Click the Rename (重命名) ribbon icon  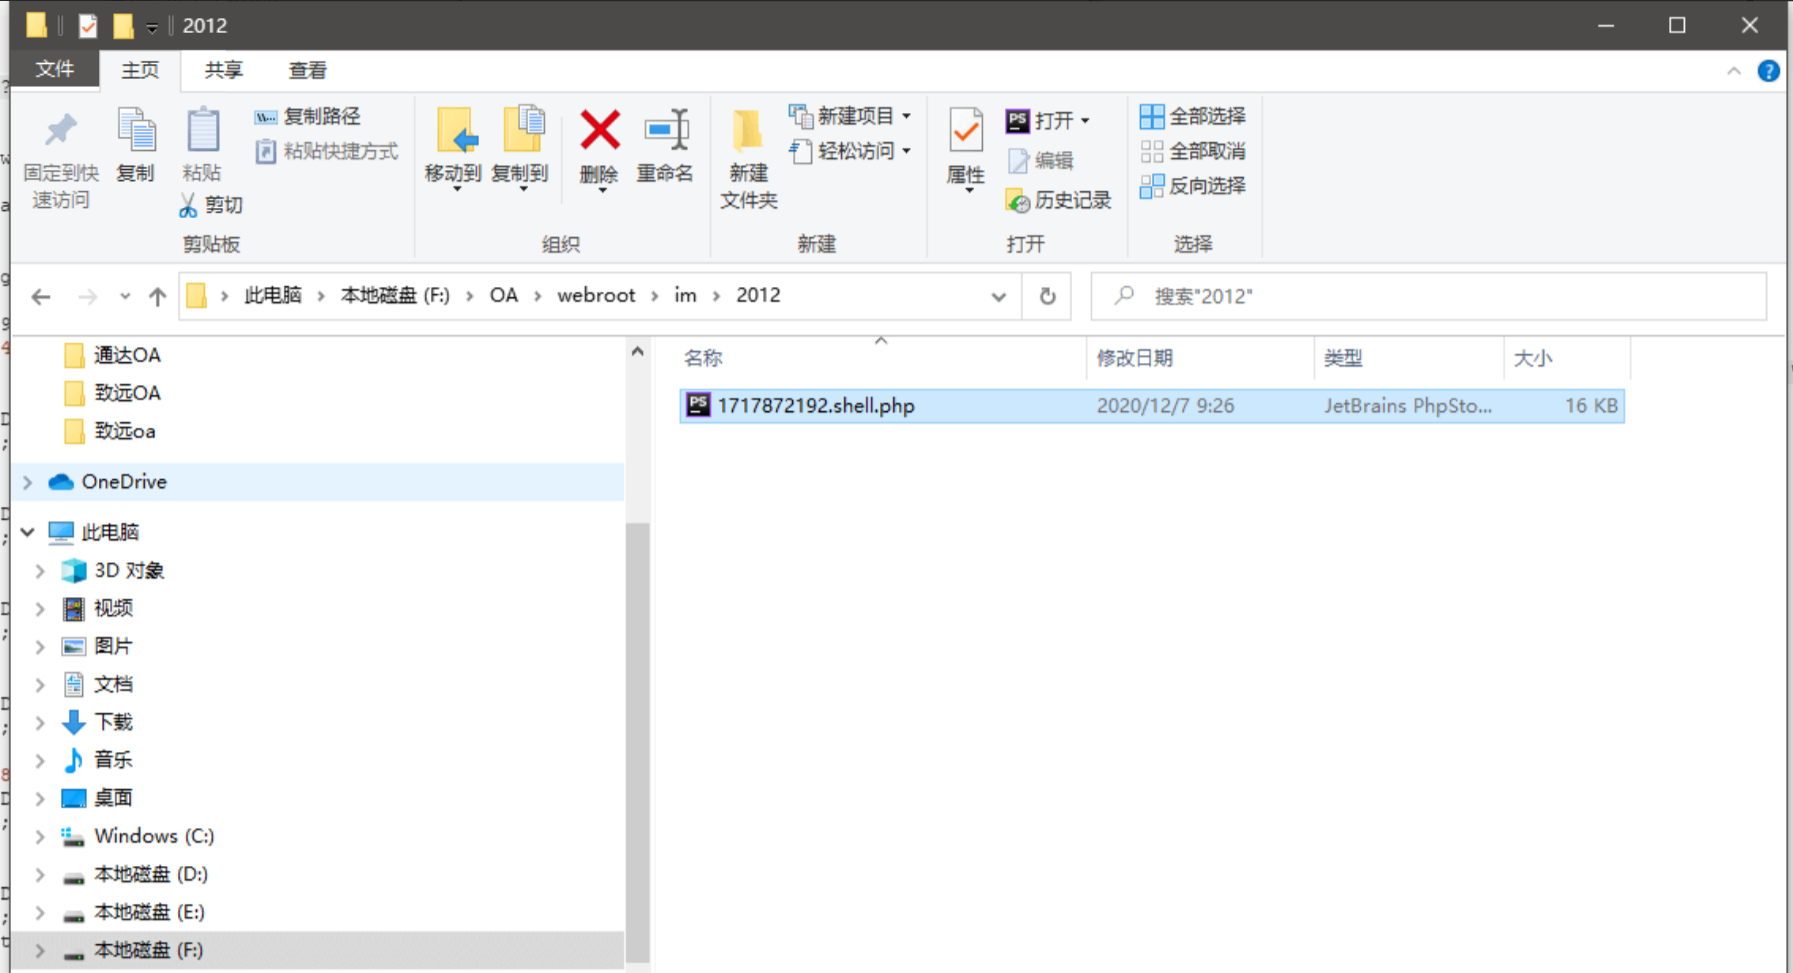point(665,132)
